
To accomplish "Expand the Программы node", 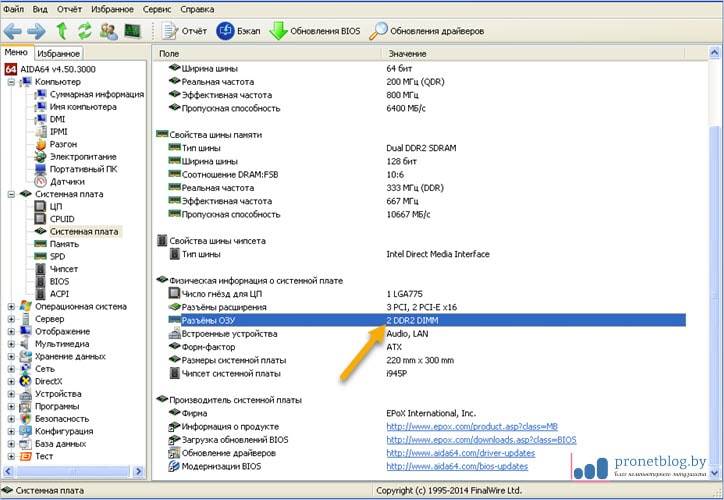I will (x=11, y=406).
